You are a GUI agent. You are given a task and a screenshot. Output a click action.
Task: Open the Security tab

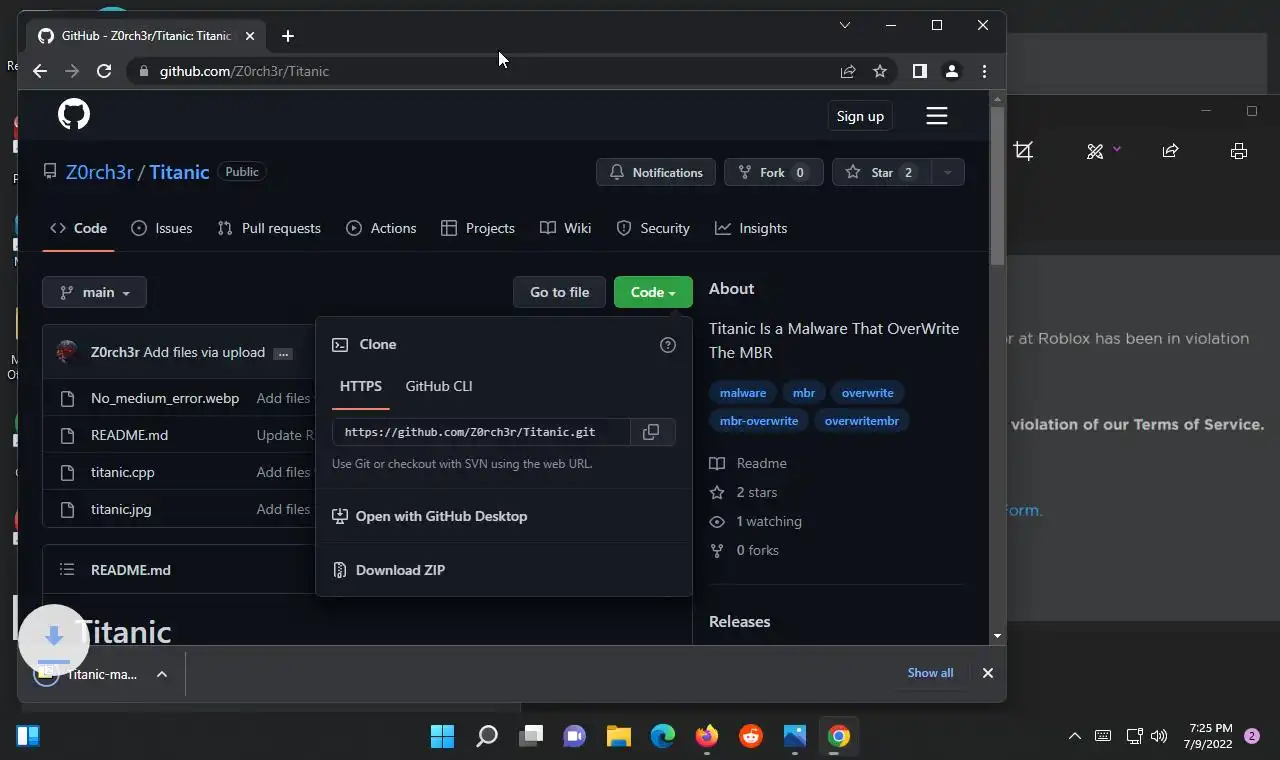coord(653,228)
